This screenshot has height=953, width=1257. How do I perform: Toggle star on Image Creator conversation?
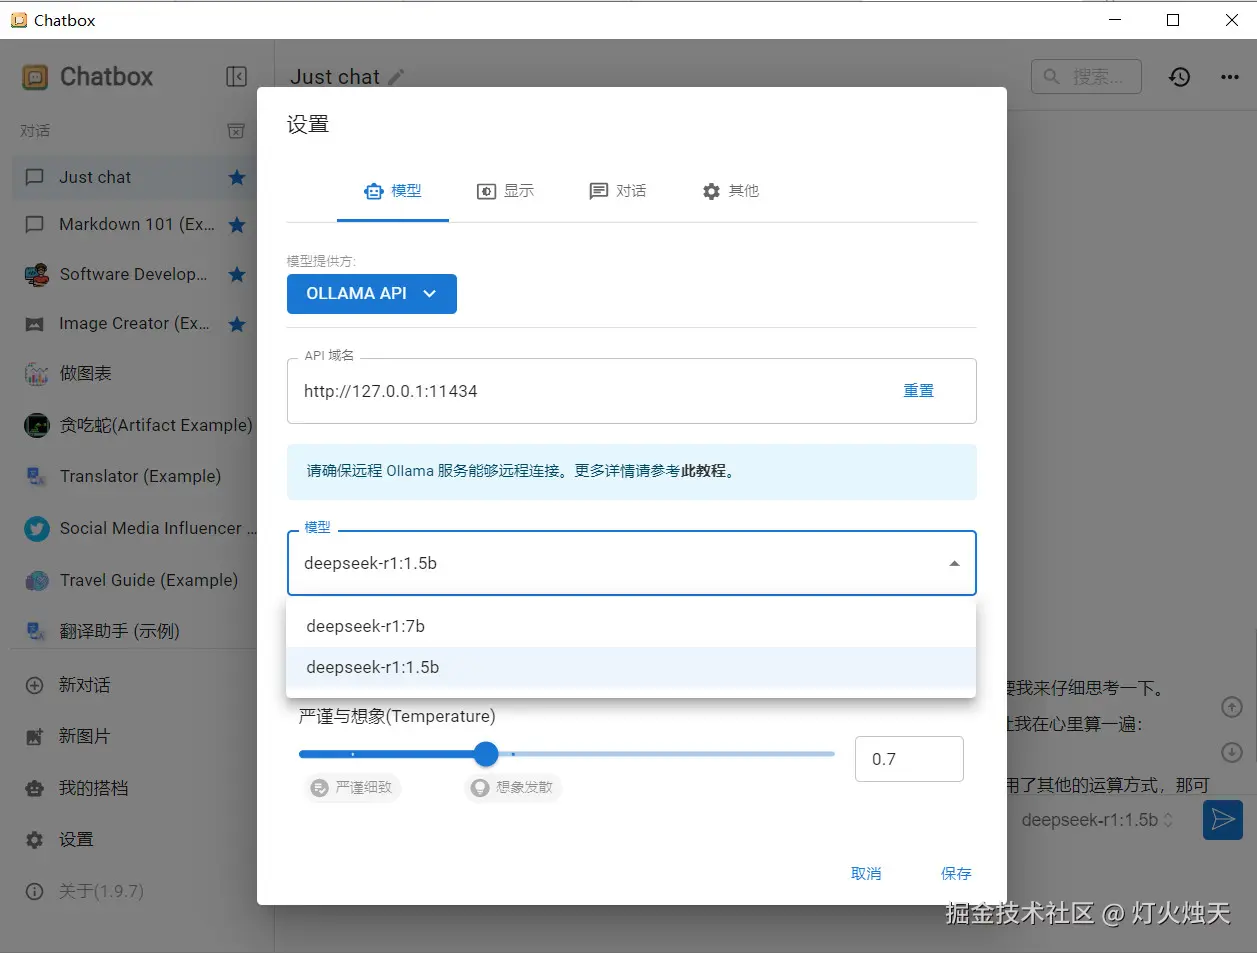click(x=237, y=324)
